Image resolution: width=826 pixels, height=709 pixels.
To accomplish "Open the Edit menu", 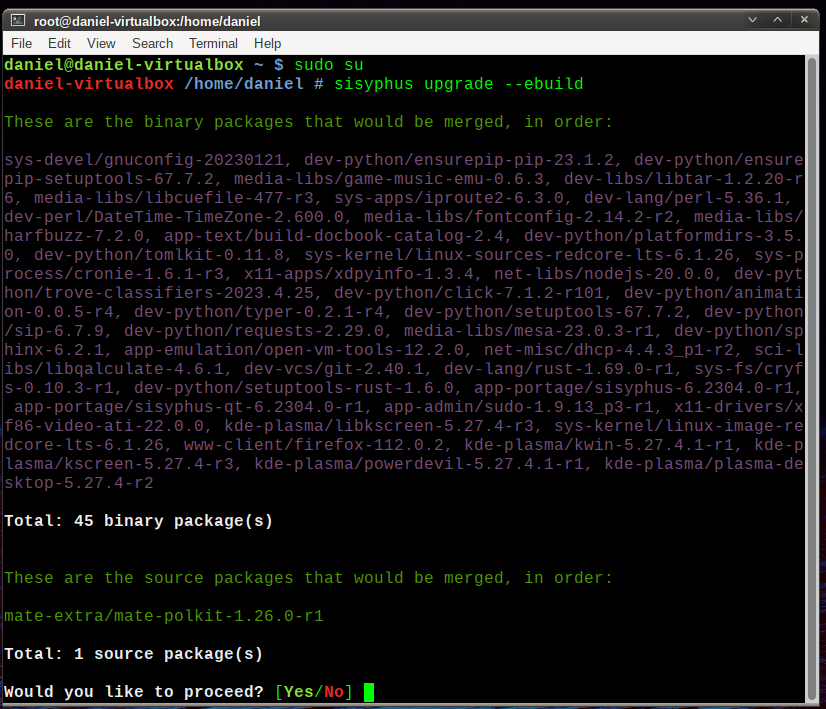I will click(59, 43).
